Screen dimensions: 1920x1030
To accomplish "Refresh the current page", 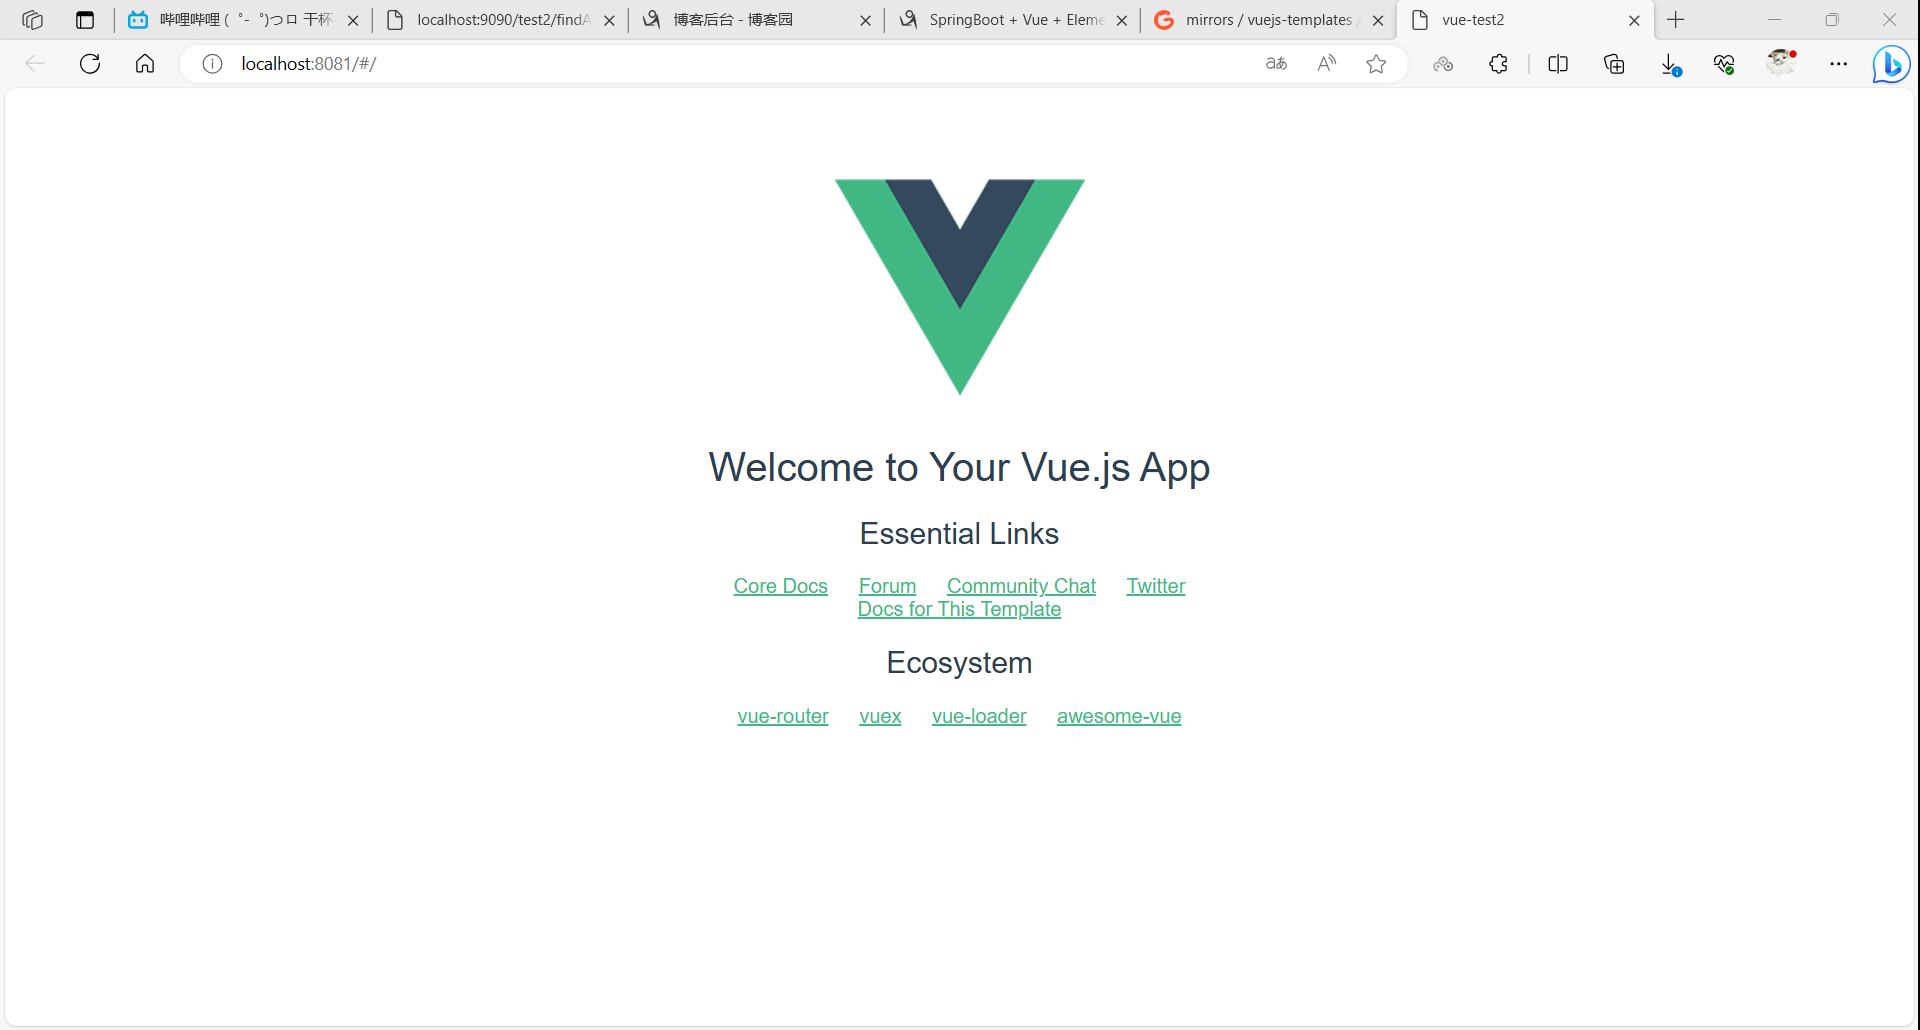I will pos(90,64).
